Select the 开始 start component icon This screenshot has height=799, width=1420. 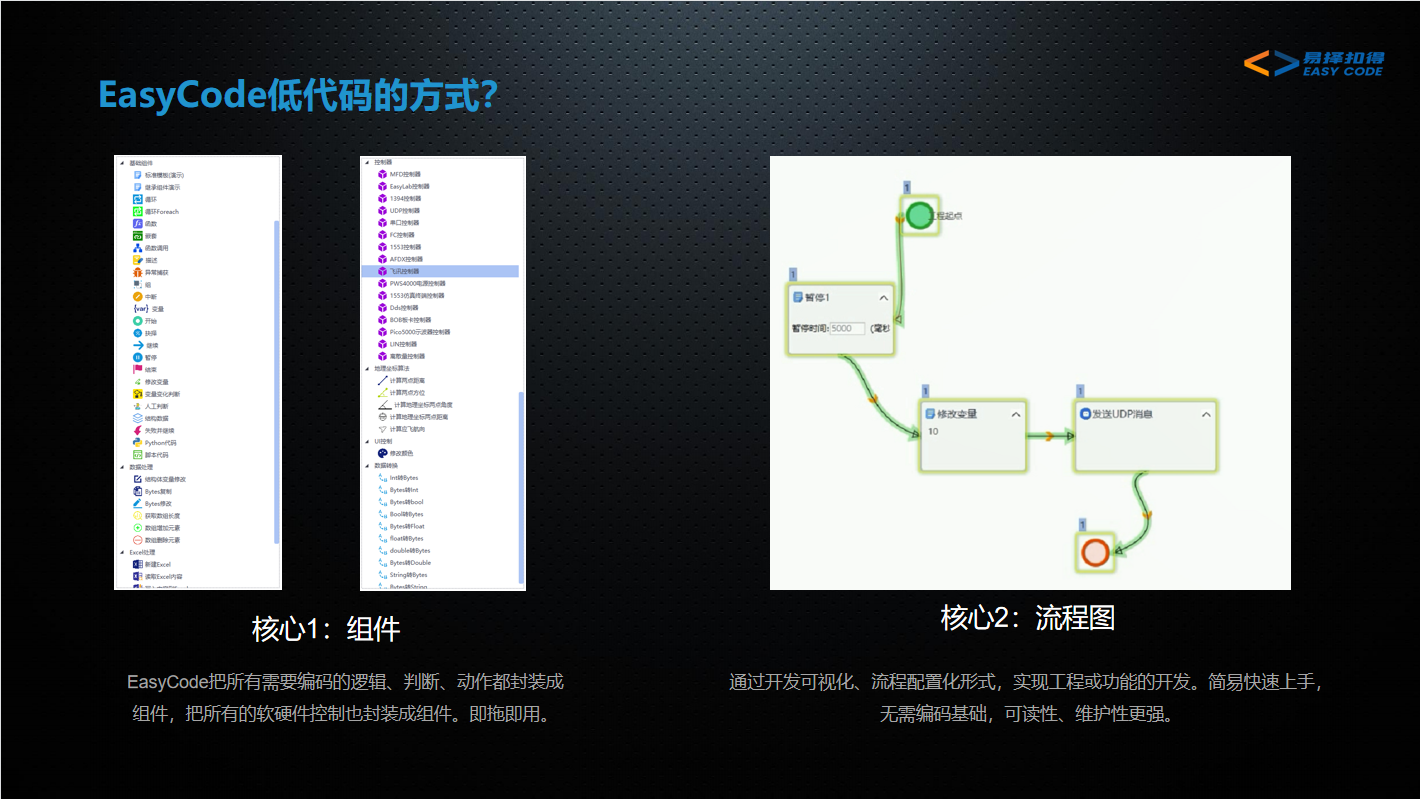pyautogui.click(x=138, y=321)
